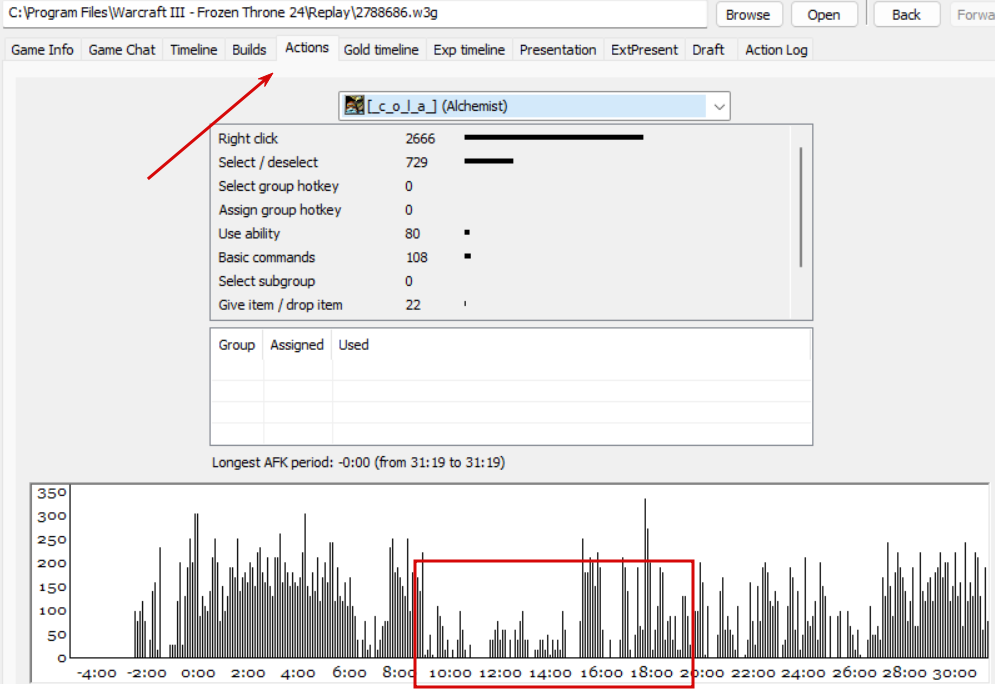Click the 2666 right click count
This screenshot has width=995, height=689.
(x=420, y=138)
